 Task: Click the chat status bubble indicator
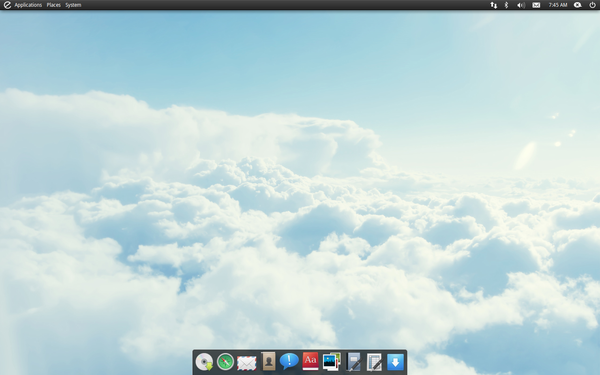click(577, 5)
